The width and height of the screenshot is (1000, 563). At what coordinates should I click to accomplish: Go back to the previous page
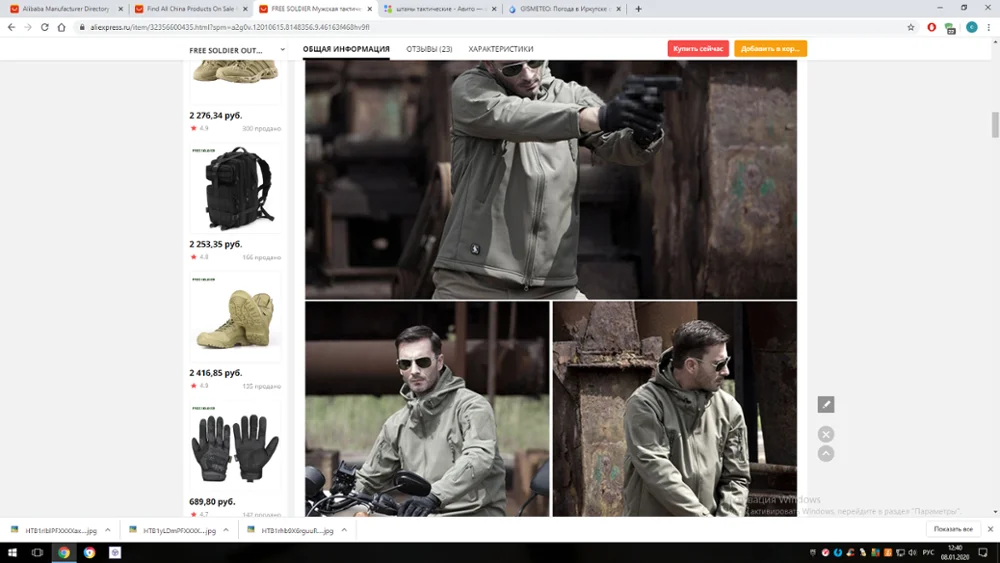[x=11, y=27]
